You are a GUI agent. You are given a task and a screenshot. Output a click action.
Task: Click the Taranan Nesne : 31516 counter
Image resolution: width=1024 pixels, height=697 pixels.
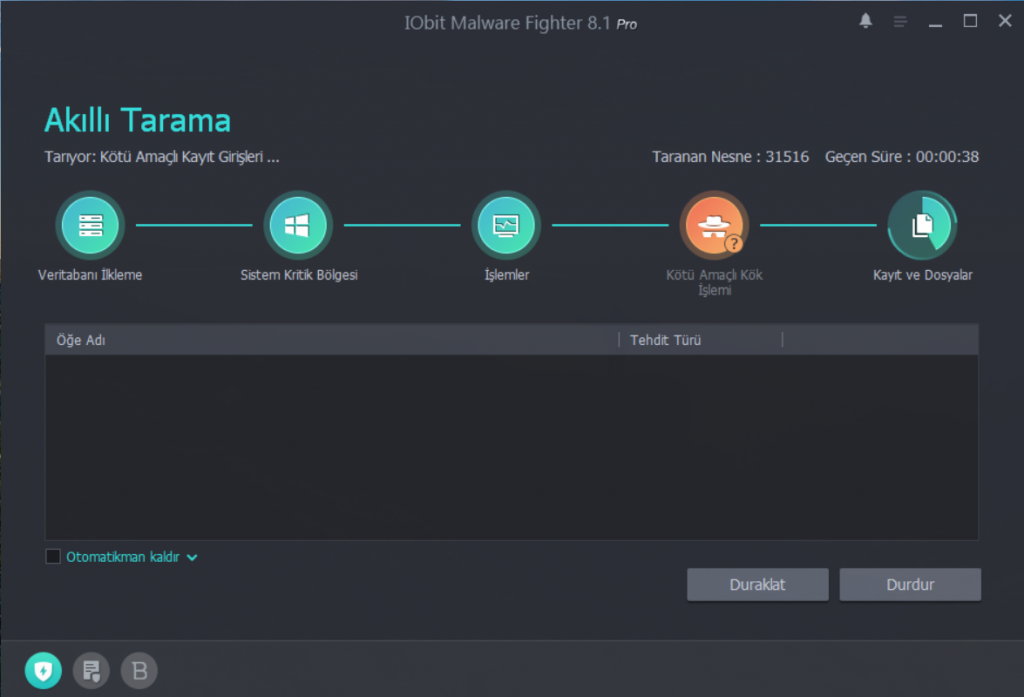730,157
